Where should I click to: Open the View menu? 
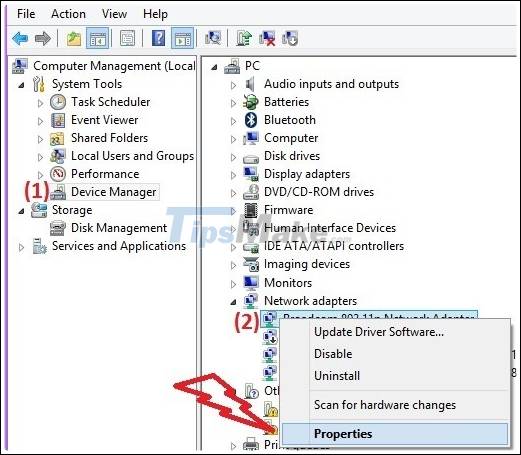pyautogui.click(x=114, y=14)
